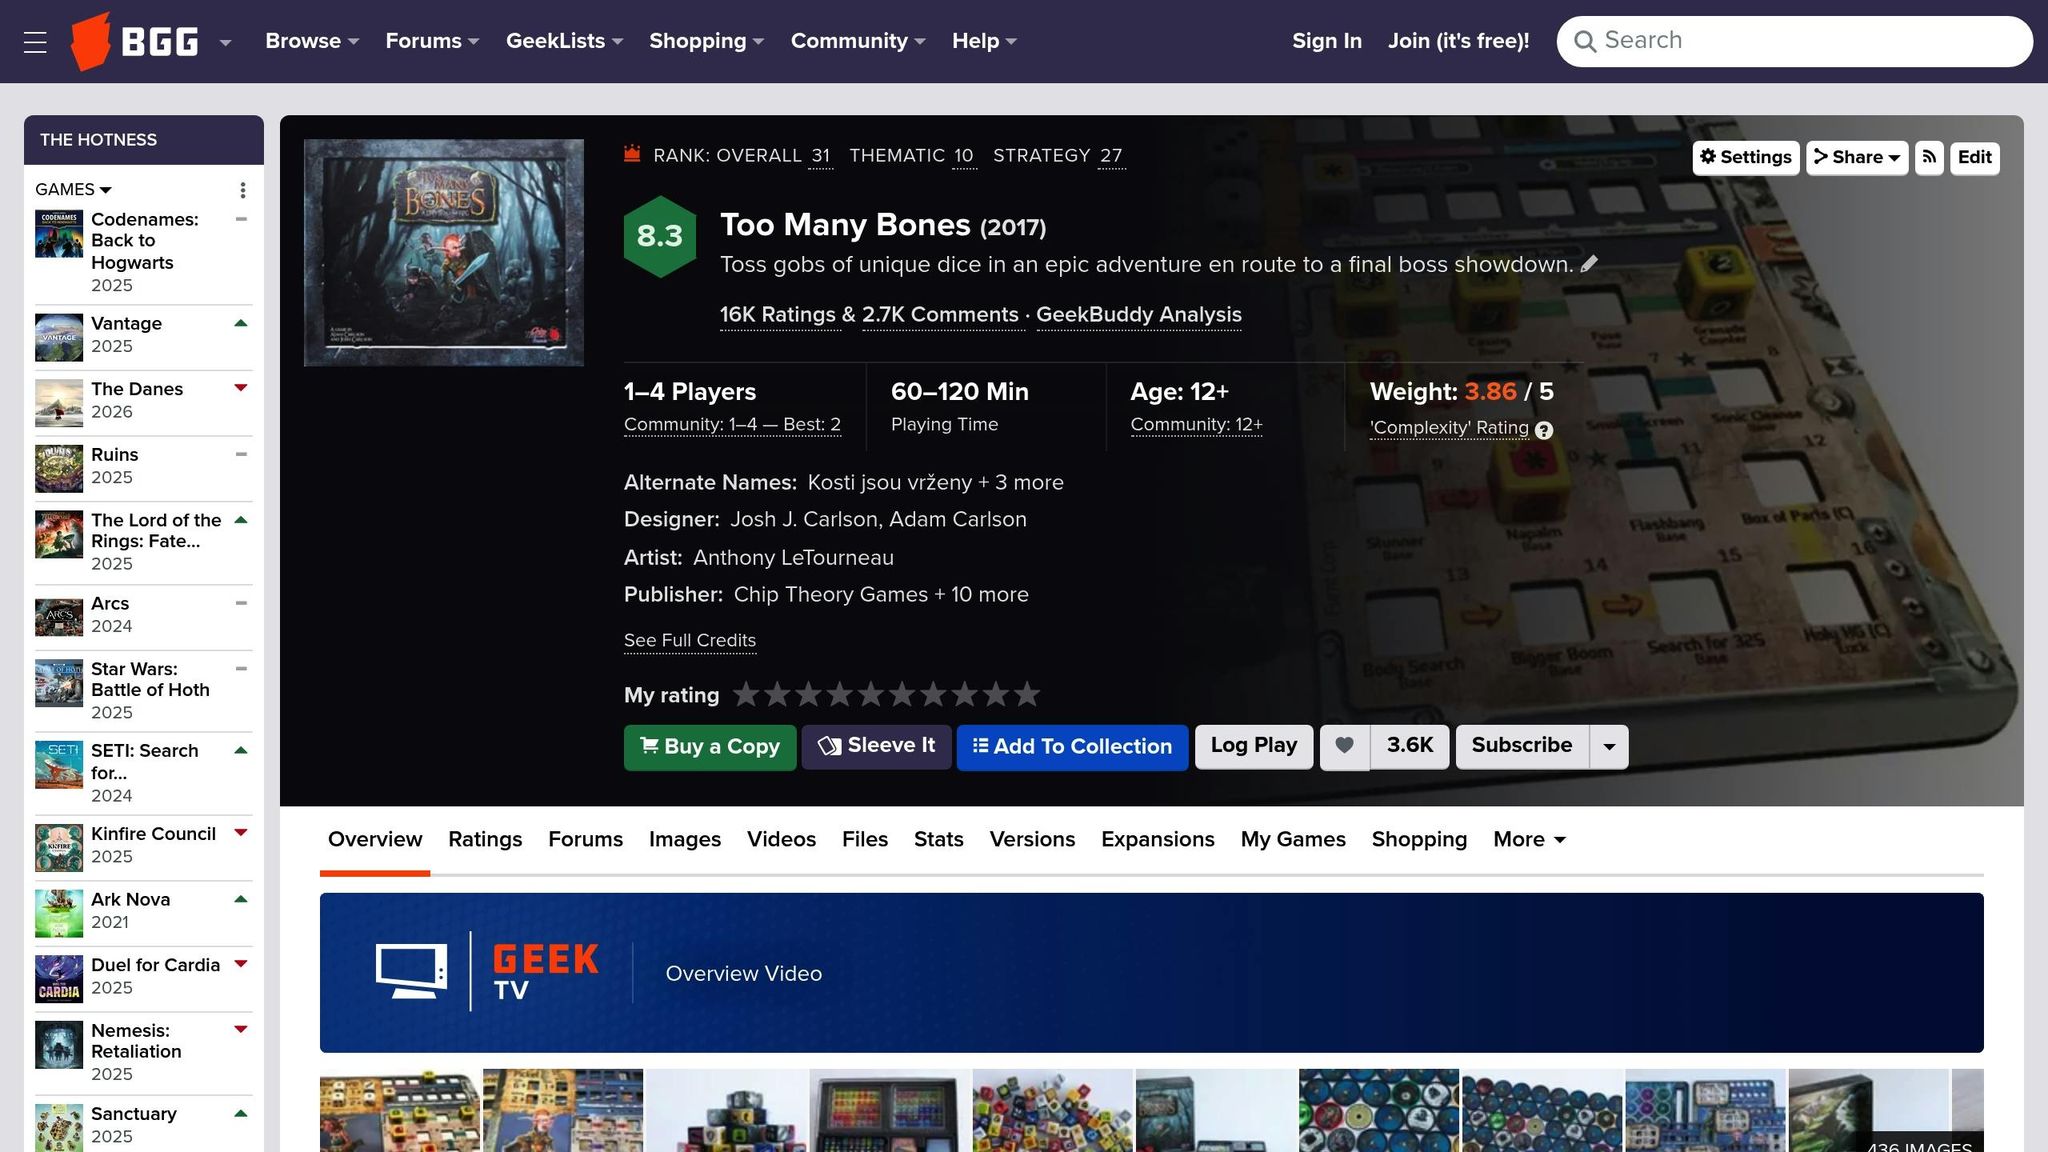Open GeekBuddy Analysis
Screen dimensions: 2048x1152
[1139, 315]
